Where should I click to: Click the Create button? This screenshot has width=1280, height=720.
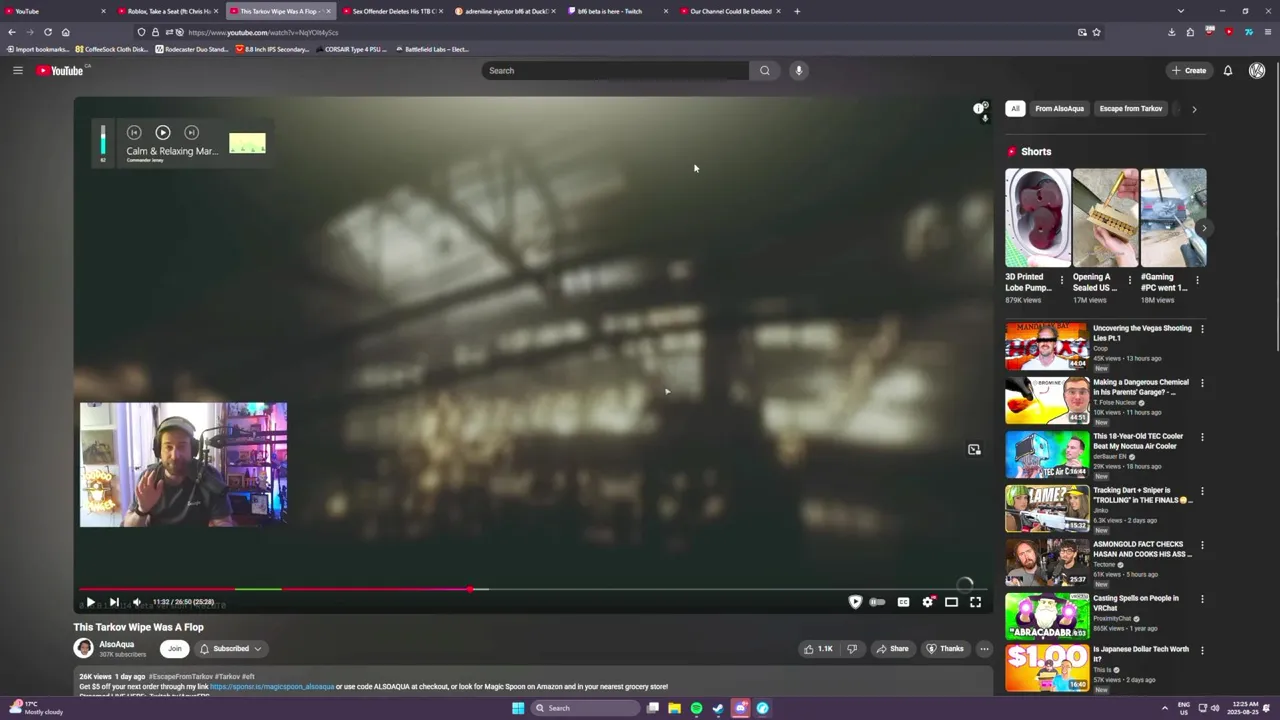1189,70
